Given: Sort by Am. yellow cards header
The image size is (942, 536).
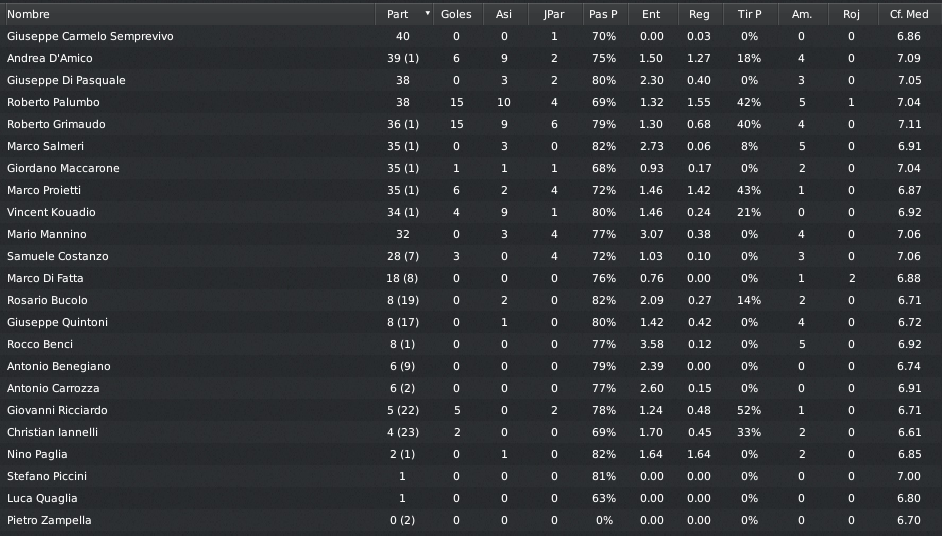Looking at the screenshot, I should pyautogui.click(x=801, y=14).
